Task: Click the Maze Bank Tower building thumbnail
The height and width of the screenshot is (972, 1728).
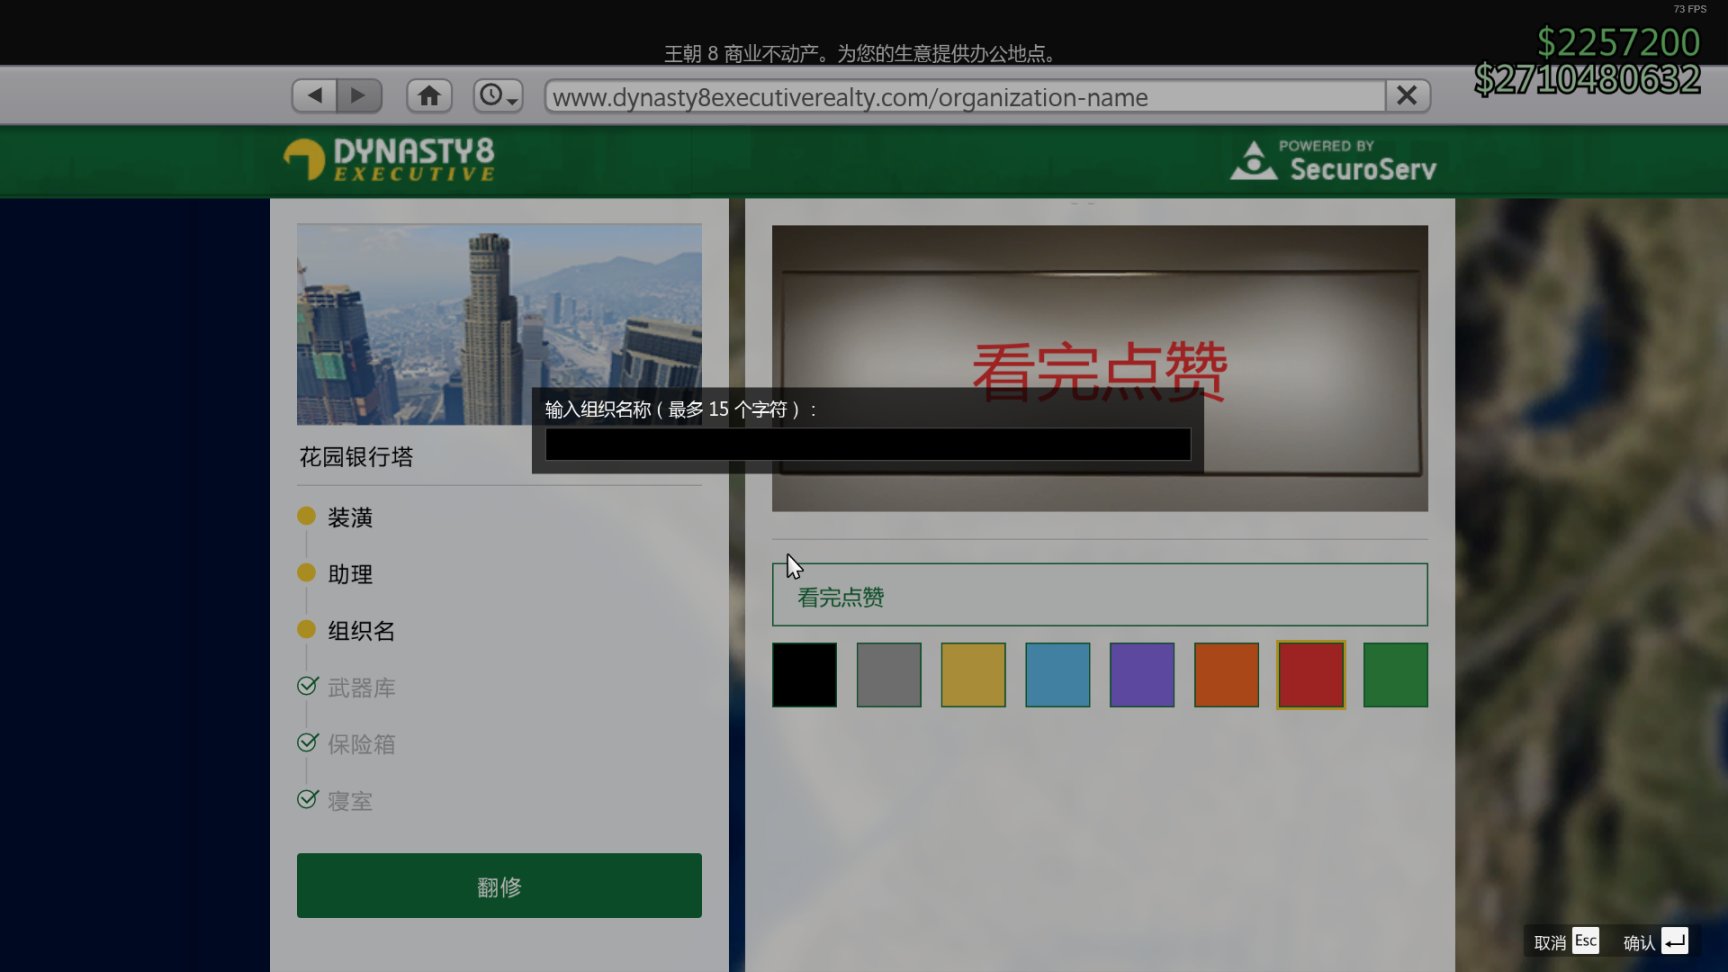Action: [x=499, y=324]
